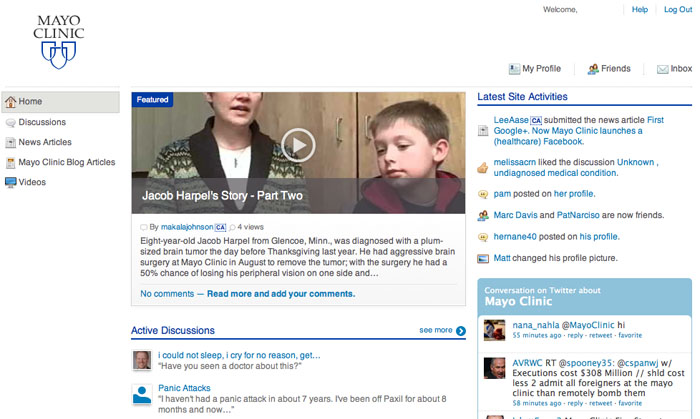Click AVRWC's Twitter avatar
This screenshot has width=700, height=419.
point(495,368)
